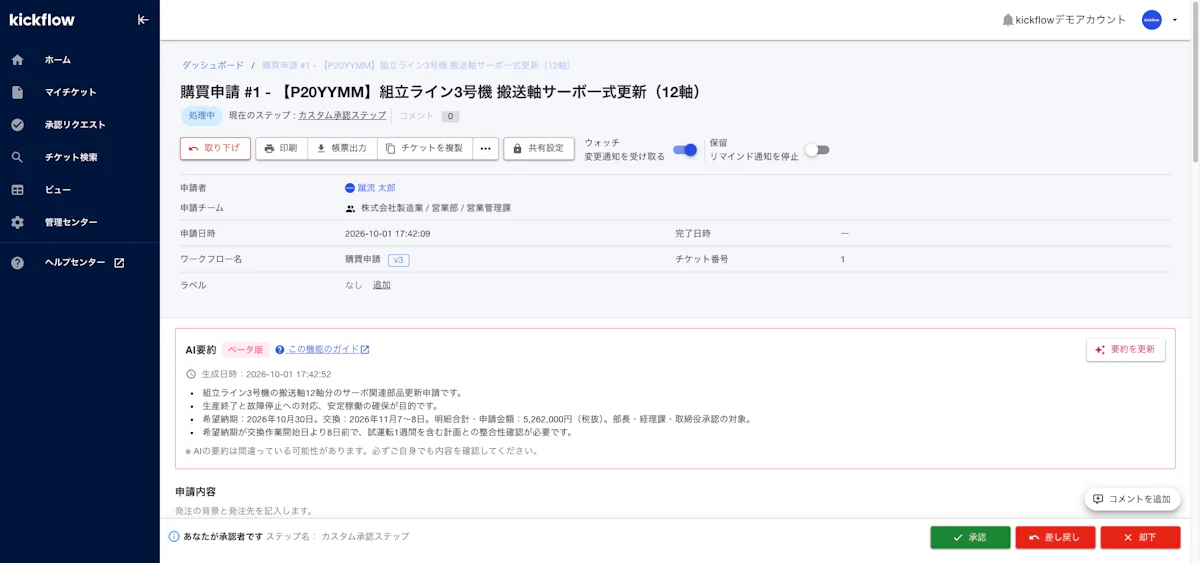Screen dimensions: 1200x563
Task: Click the コメント count badge
Action: click(450, 116)
